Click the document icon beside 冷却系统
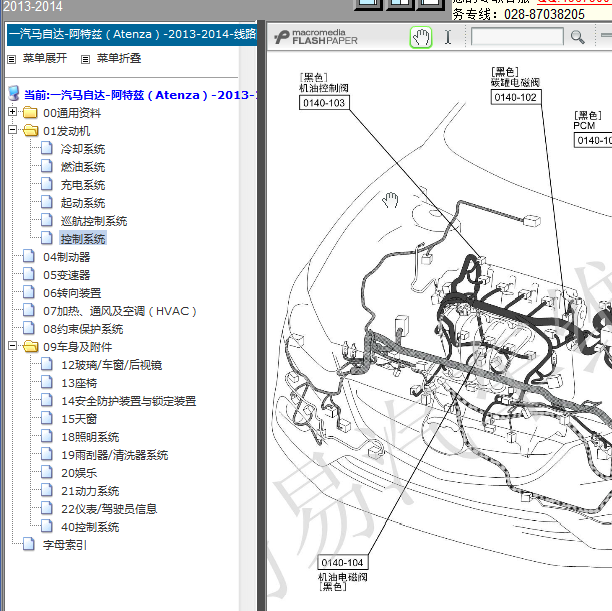This screenshot has height=611, width=612. point(47,148)
